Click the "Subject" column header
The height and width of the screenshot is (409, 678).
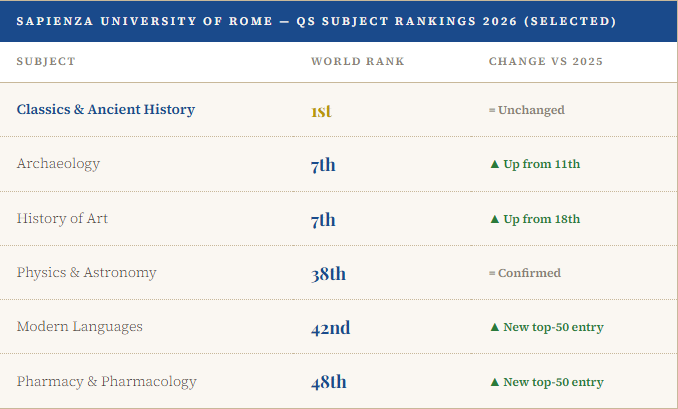click(46, 62)
